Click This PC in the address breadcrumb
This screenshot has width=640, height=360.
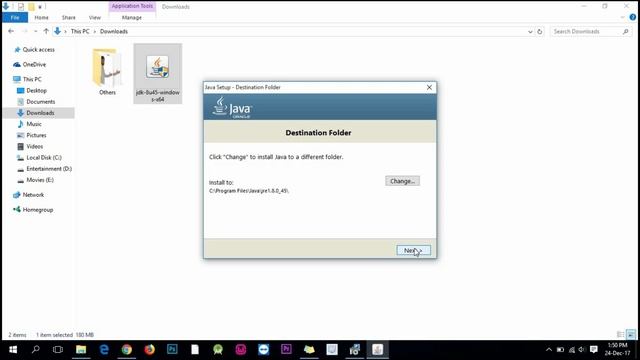(80, 31)
